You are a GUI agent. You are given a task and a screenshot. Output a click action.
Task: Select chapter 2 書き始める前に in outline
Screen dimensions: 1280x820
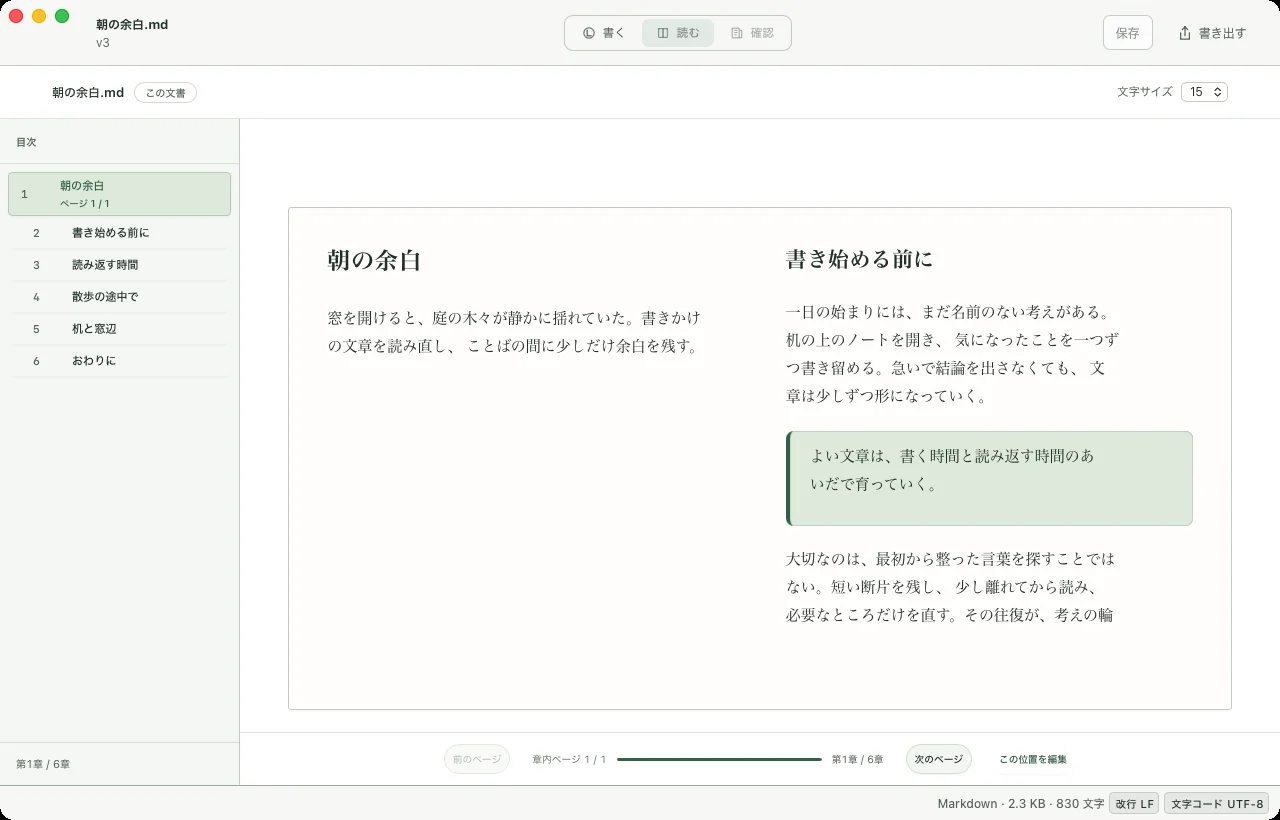(x=120, y=233)
